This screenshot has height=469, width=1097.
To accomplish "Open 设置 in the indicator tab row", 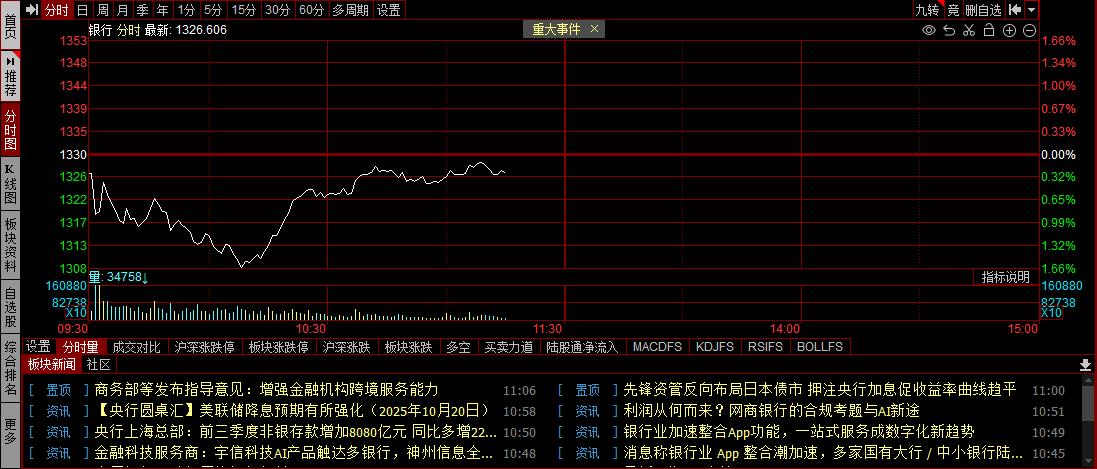I will [38, 346].
